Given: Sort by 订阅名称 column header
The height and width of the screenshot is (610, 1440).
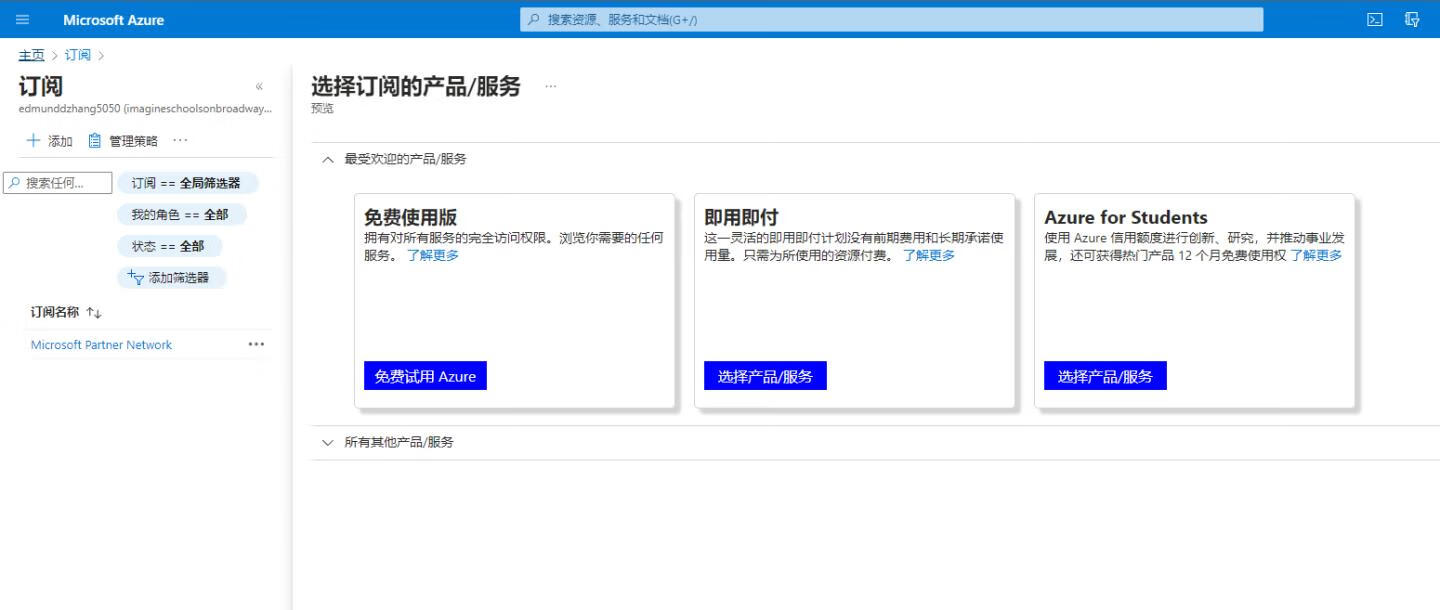Looking at the screenshot, I should [x=66, y=312].
